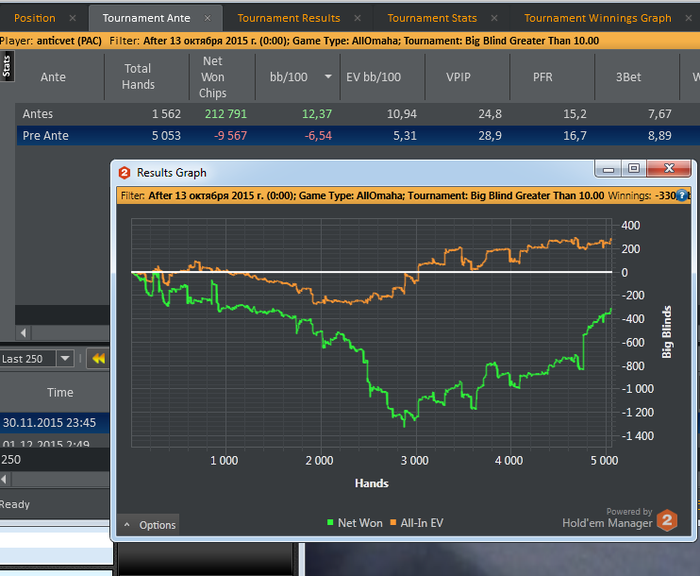This screenshot has height=576, width=700.
Task: Expand the Options panel in graph
Action: (149, 525)
